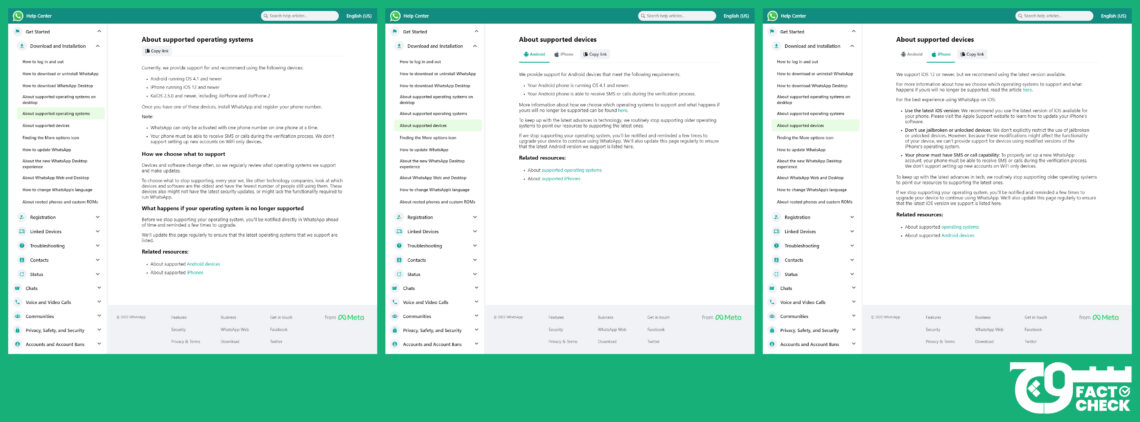
Task: Click Chats icon in right window sidebar
Action: click(771, 288)
